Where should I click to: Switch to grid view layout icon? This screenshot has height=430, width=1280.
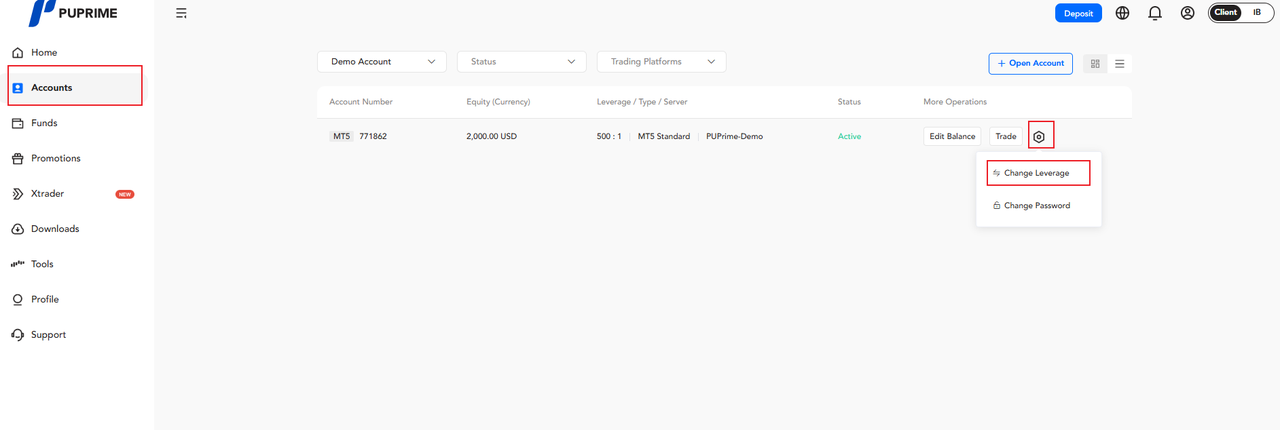pos(1095,63)
